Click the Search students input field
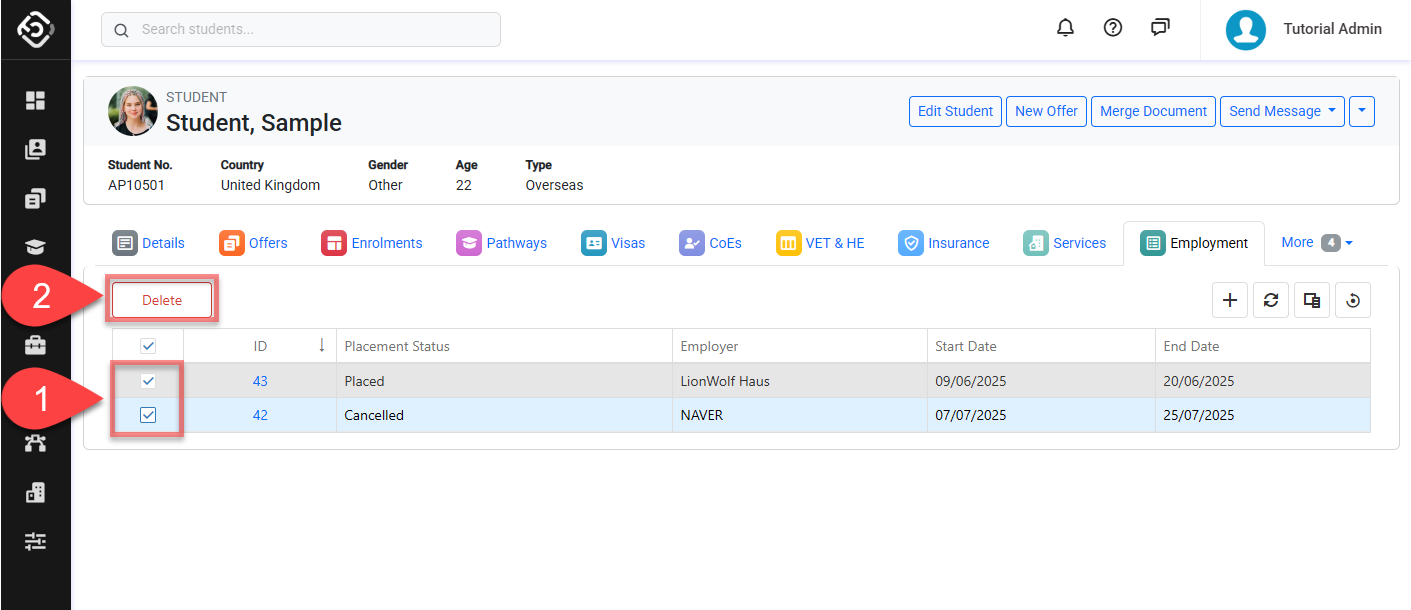1411x610 pixels. pos(300,30)
